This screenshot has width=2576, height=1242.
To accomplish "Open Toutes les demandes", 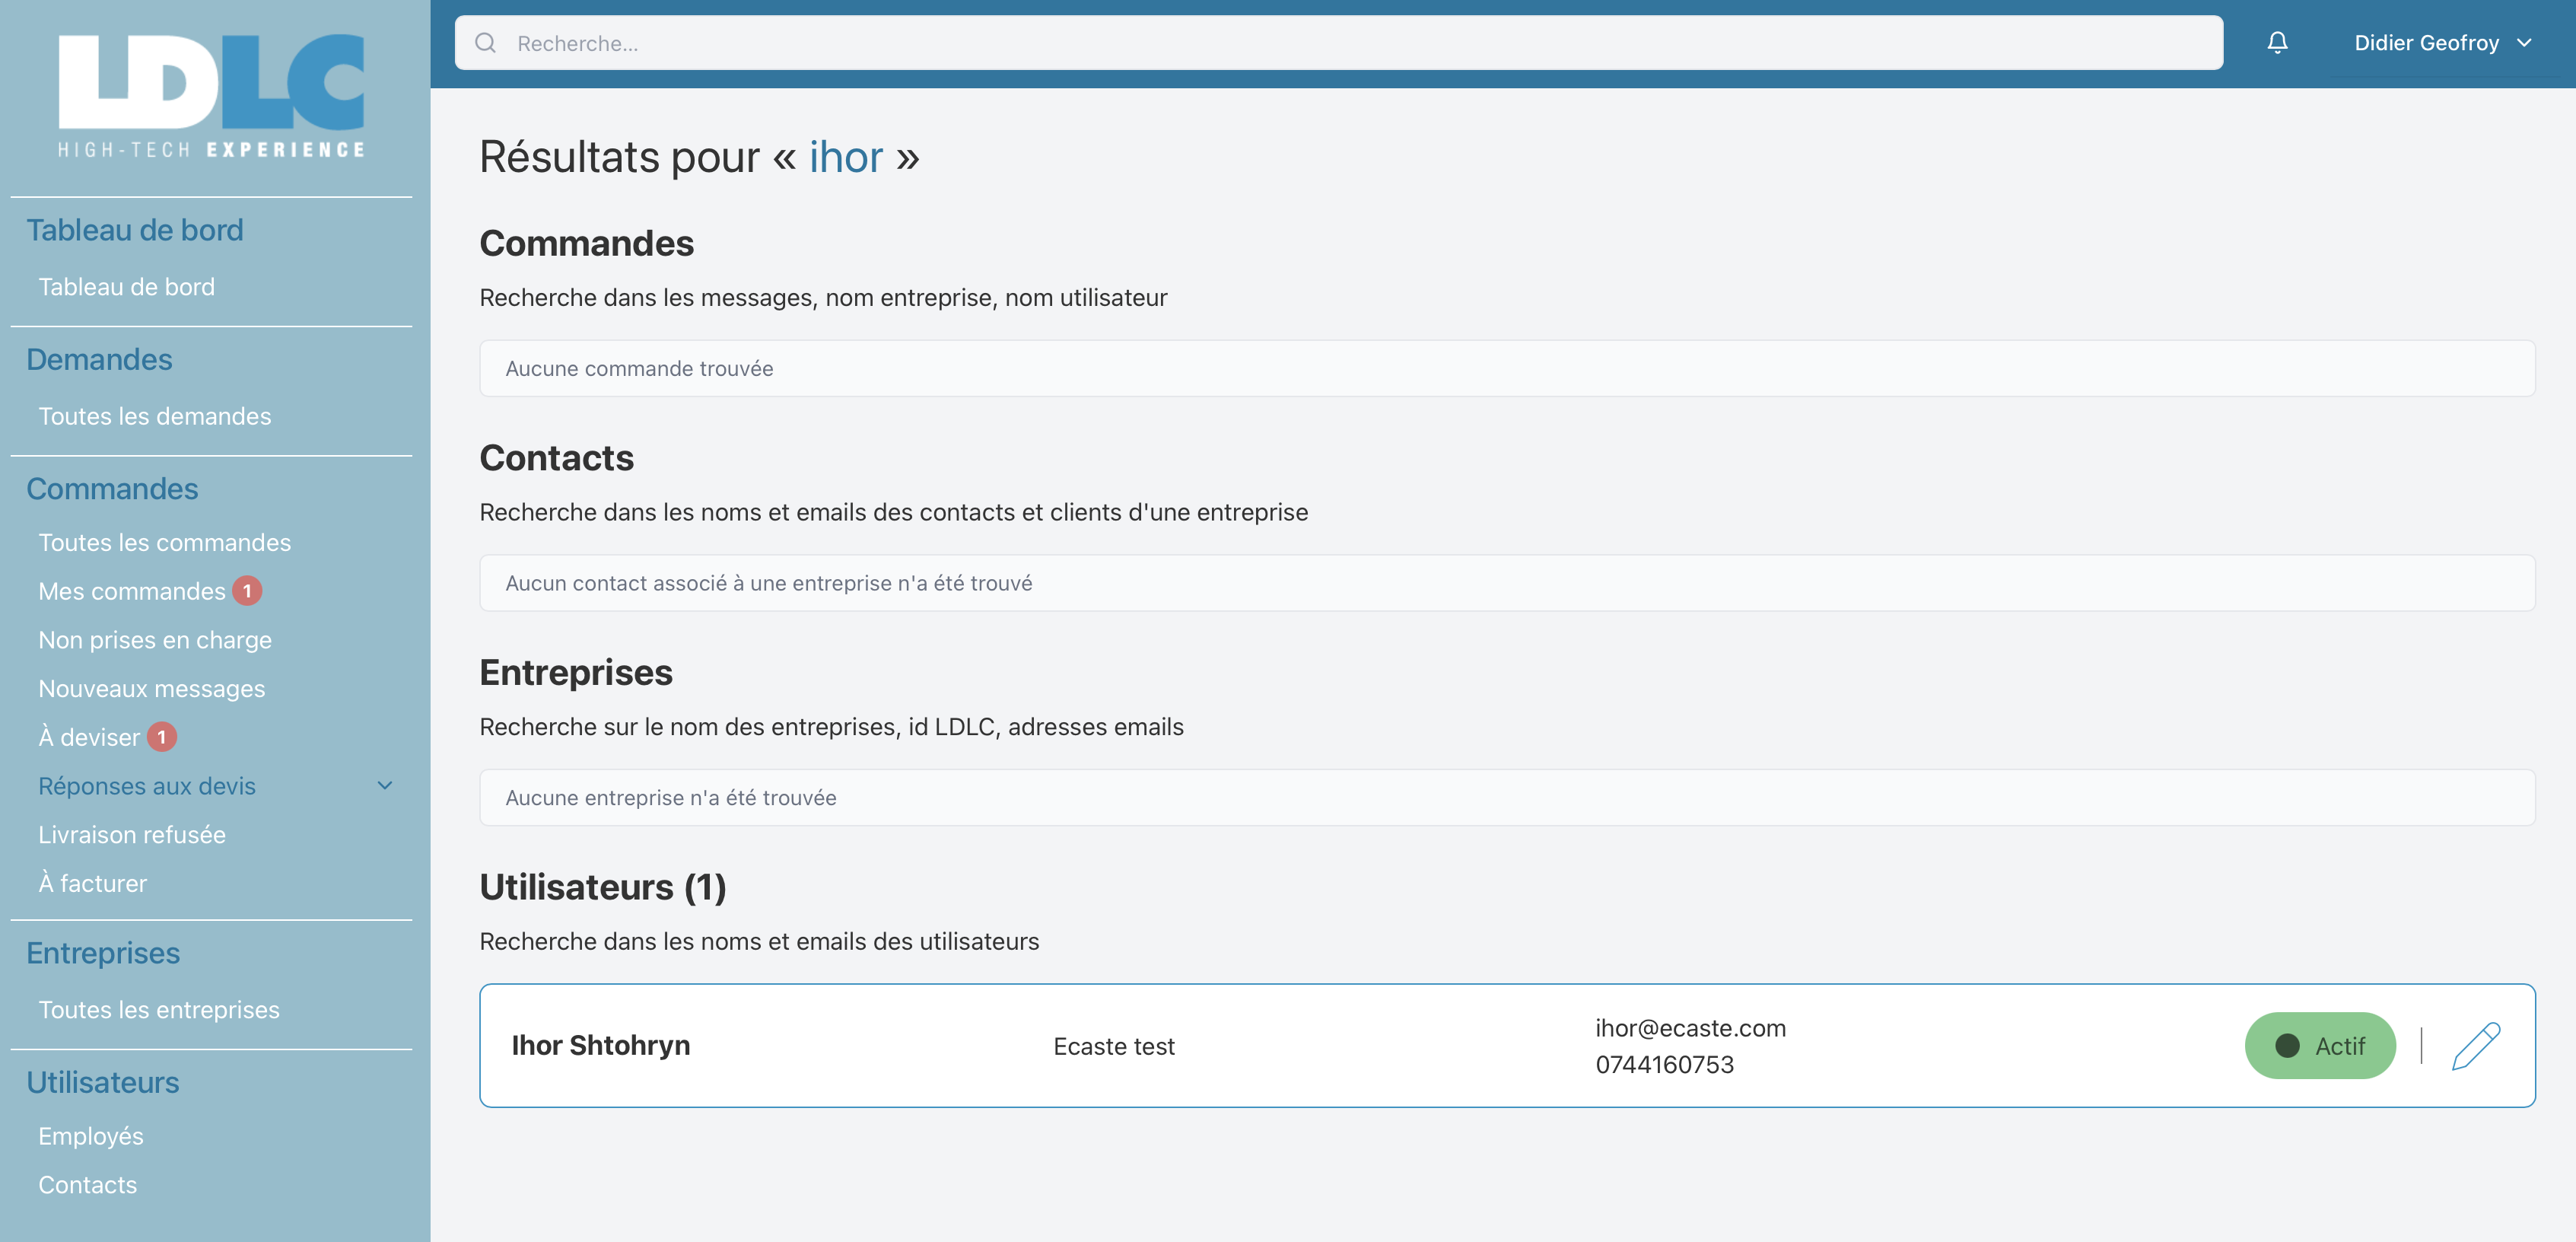I will (154, 416).
